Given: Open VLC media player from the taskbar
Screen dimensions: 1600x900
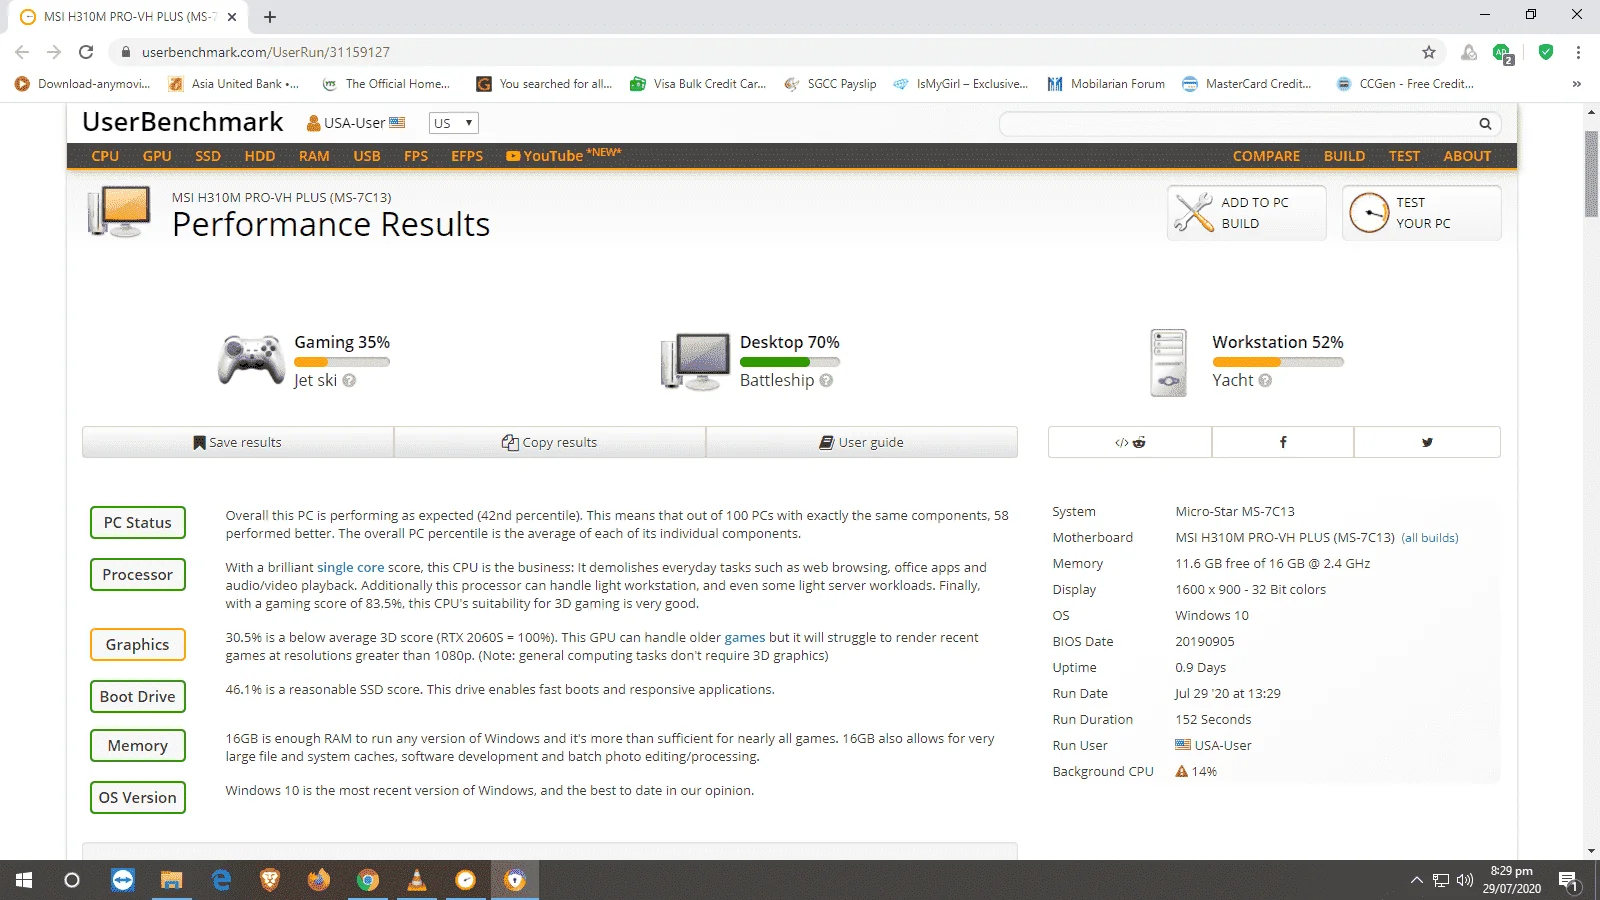Looking at the screenshot, I should tap(417, 880).
